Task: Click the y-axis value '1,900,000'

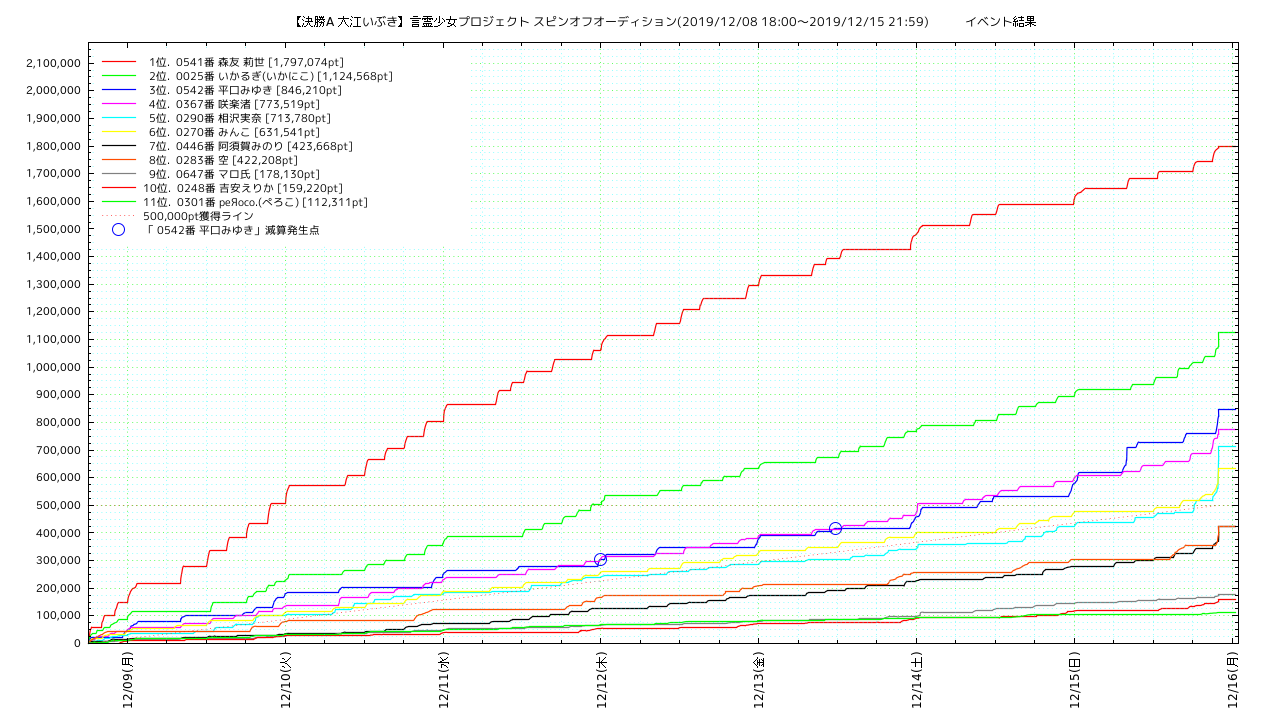Action: pos(52,118)
